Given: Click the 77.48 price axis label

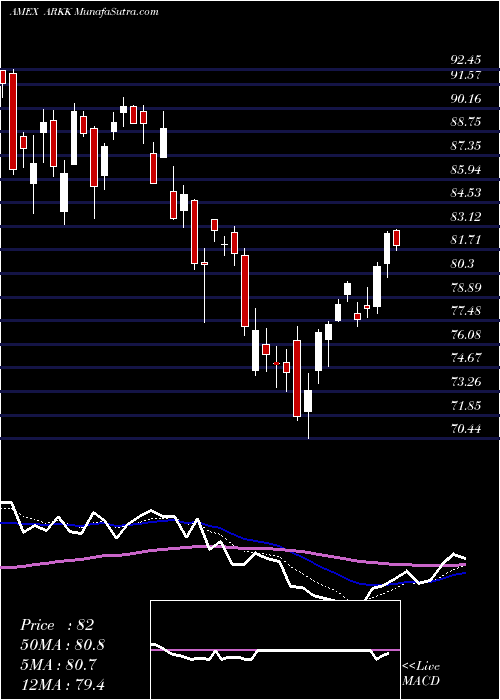Looking at the screenshot, I should 466,311.
